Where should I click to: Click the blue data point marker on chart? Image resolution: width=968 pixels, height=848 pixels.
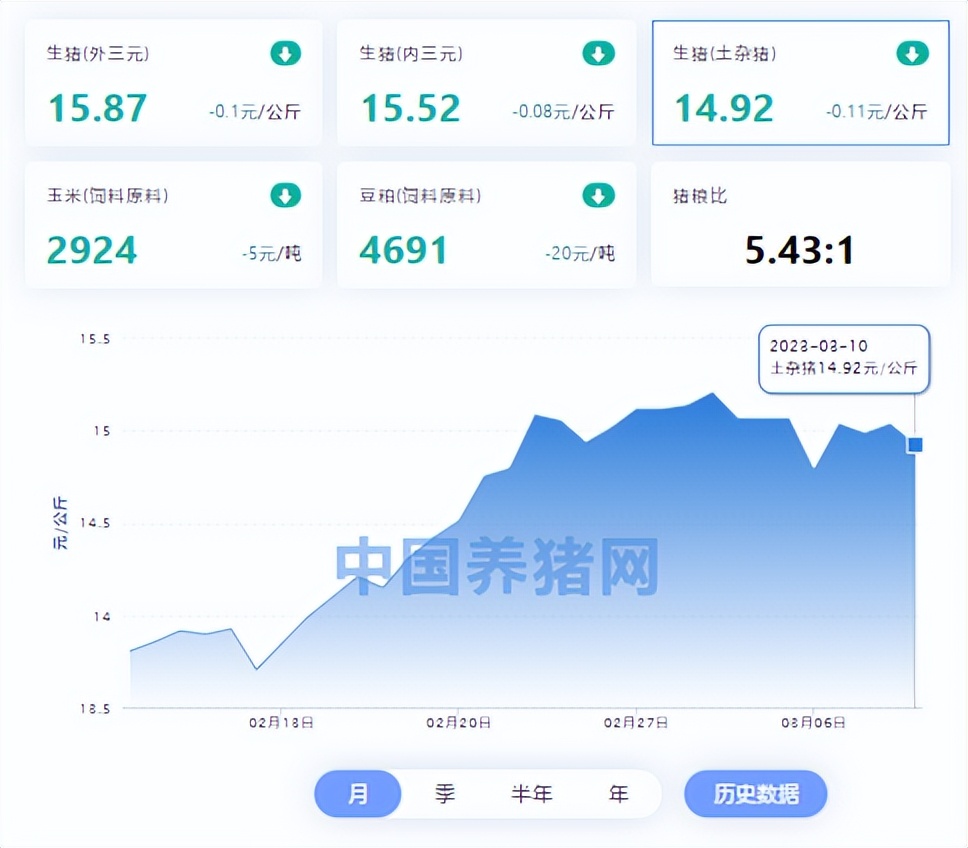click(x=915, y=444)
